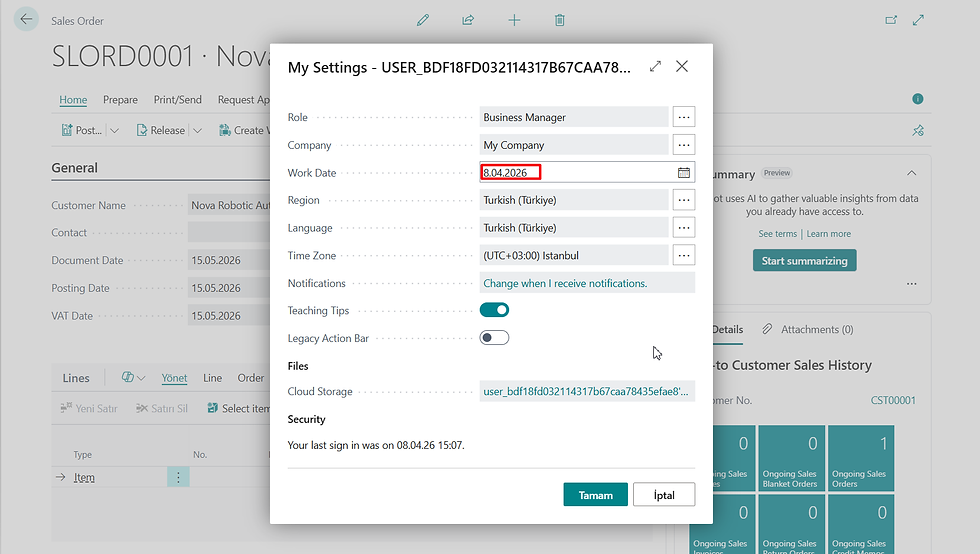Collapse the summary panel chevron
This screenshot has height=554, width=980.
[x=911, y=173]
